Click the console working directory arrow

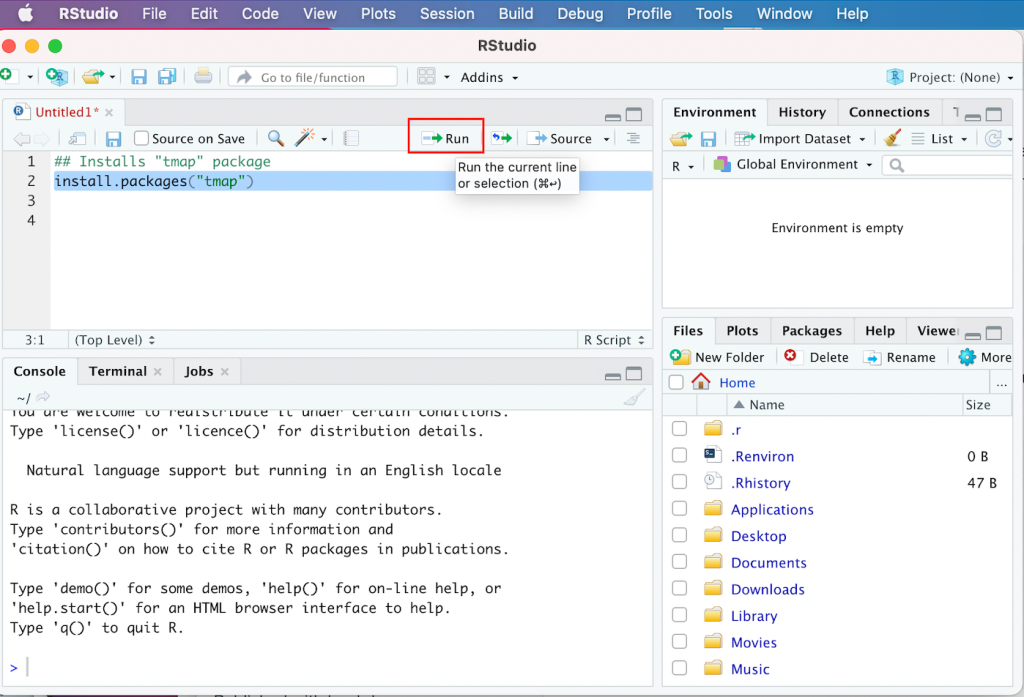(43, 397)
